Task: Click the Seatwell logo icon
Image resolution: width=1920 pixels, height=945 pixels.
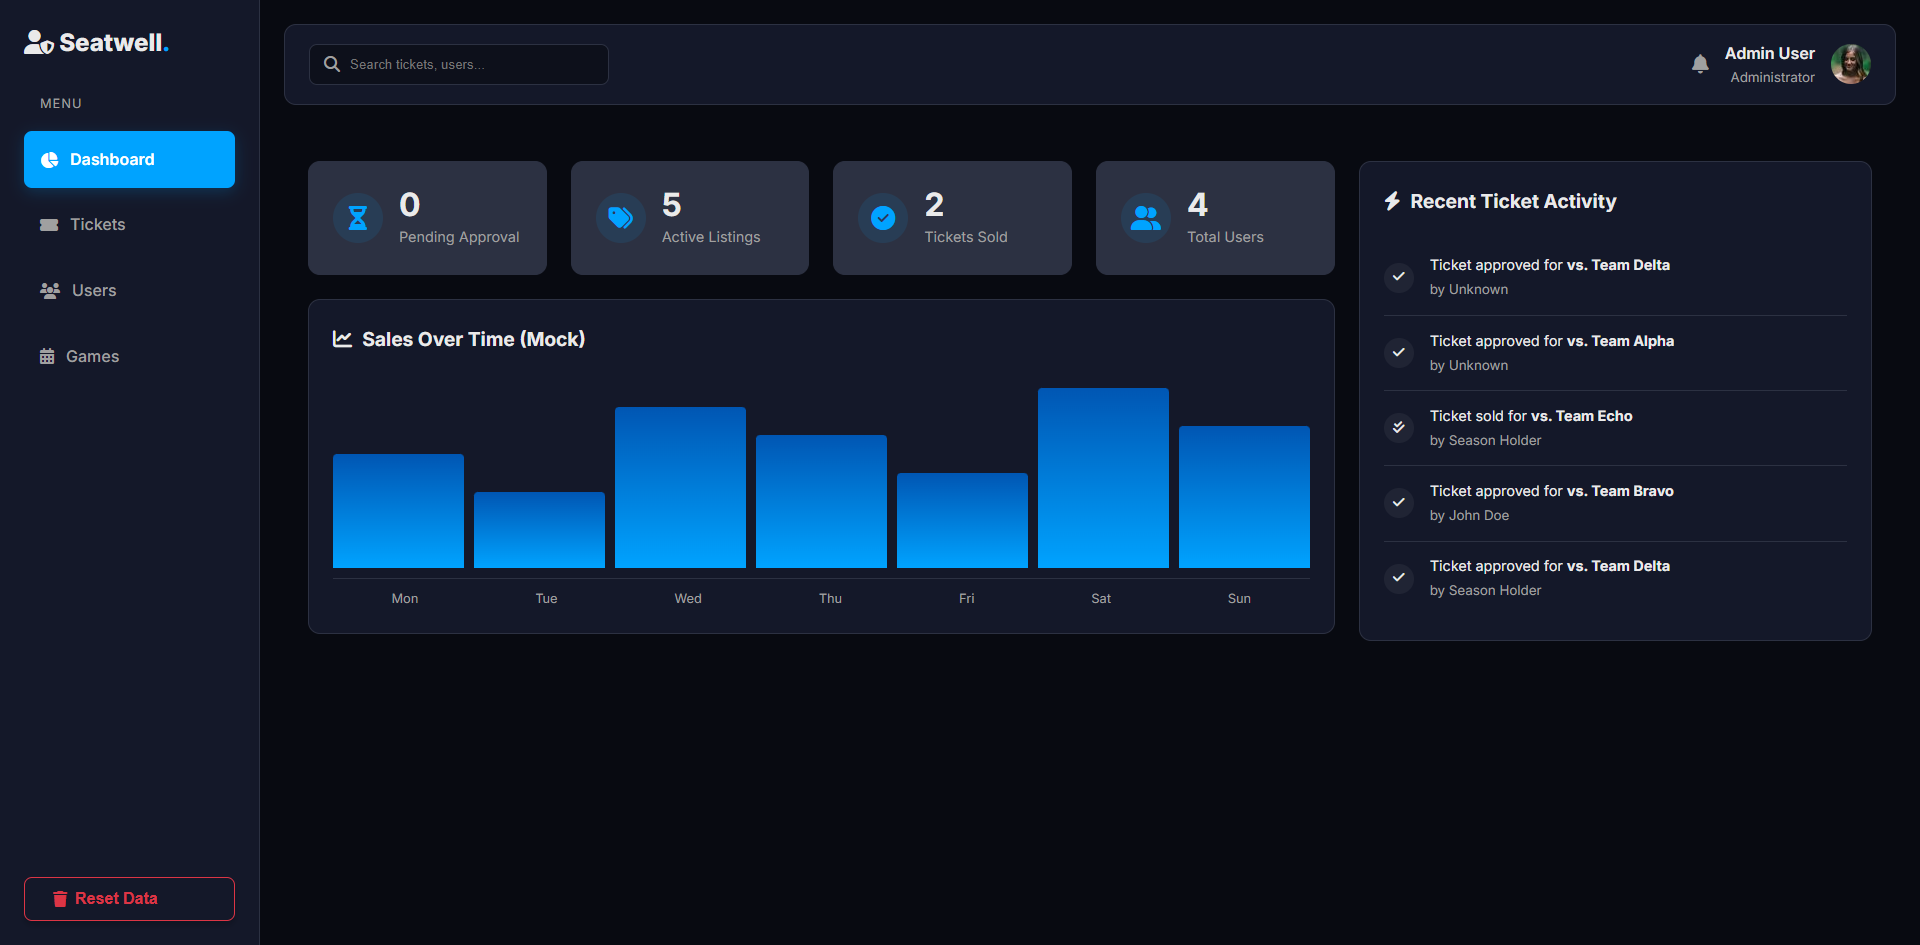Action: point(39,42)
